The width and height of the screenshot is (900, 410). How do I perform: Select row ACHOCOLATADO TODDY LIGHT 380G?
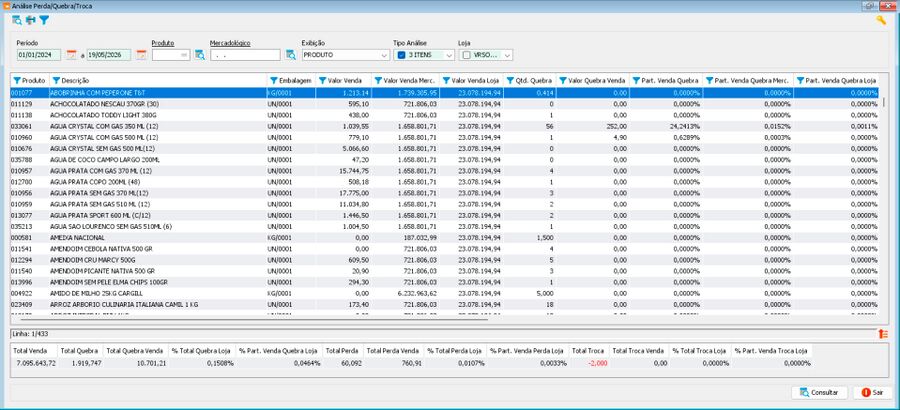tap(444, 115)
